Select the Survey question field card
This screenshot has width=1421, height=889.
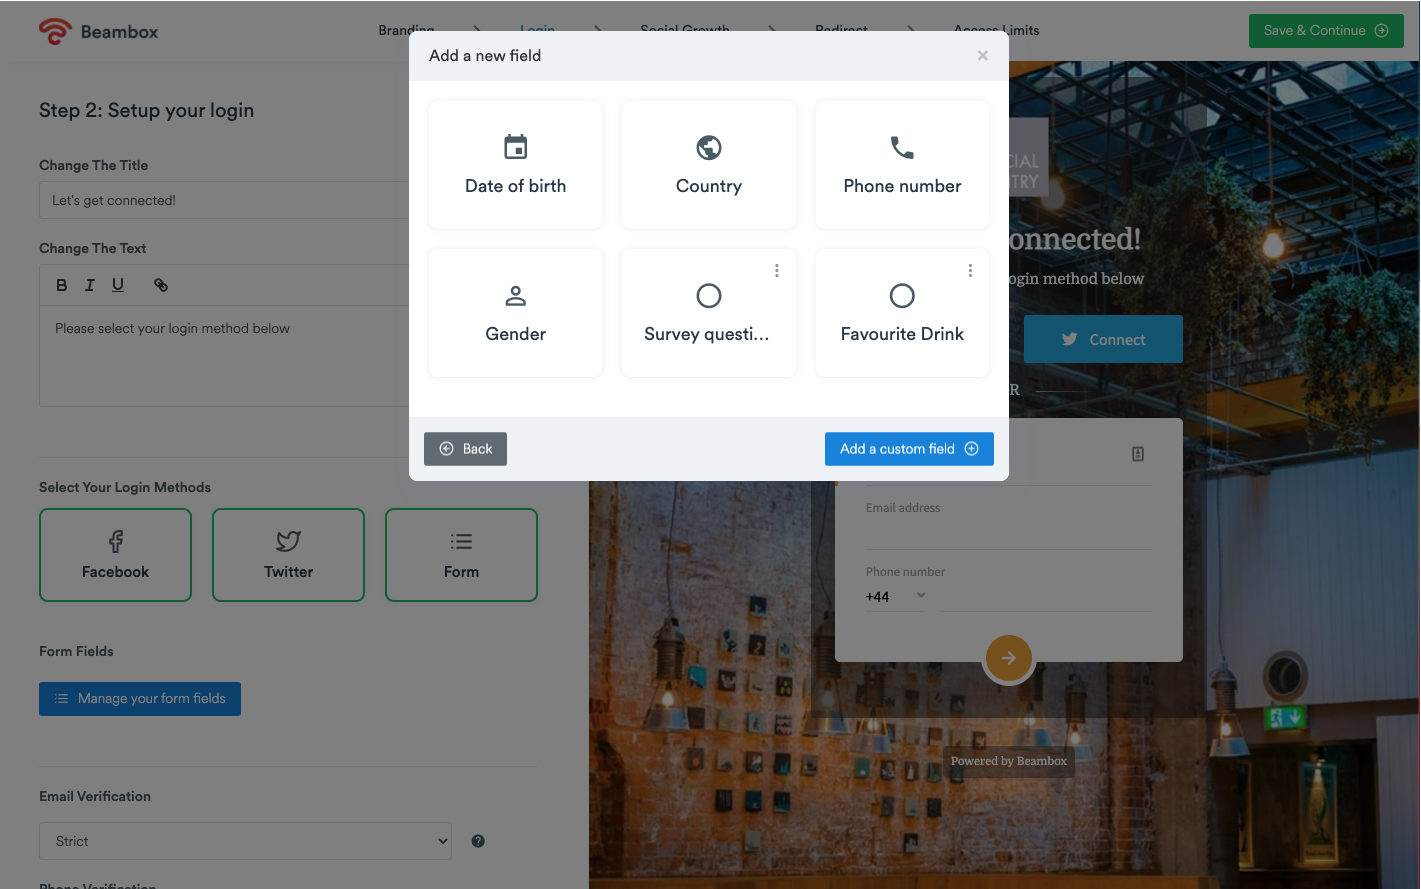[708, 313]
